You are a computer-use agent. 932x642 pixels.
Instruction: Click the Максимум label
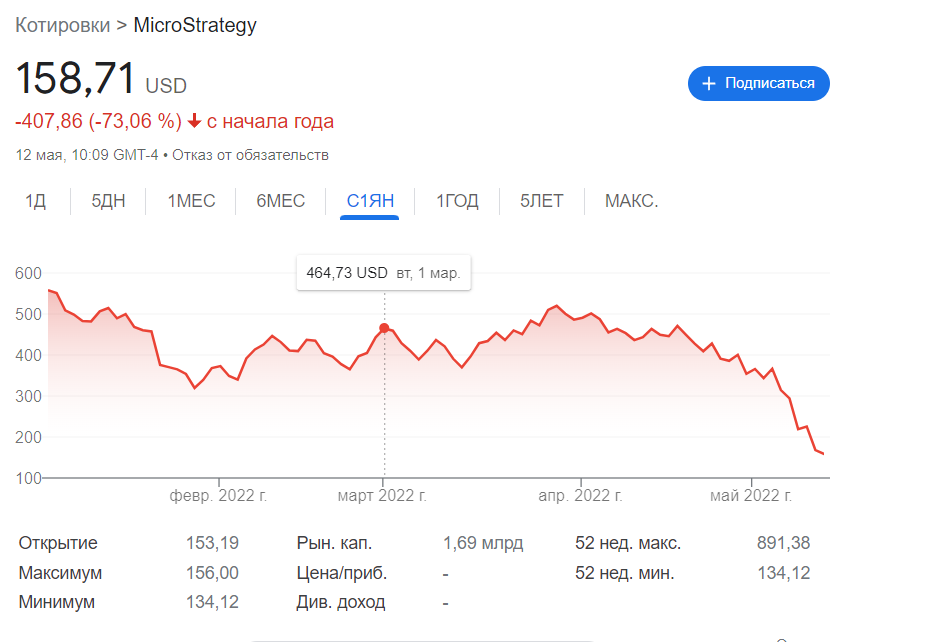(x=60, y=573)
